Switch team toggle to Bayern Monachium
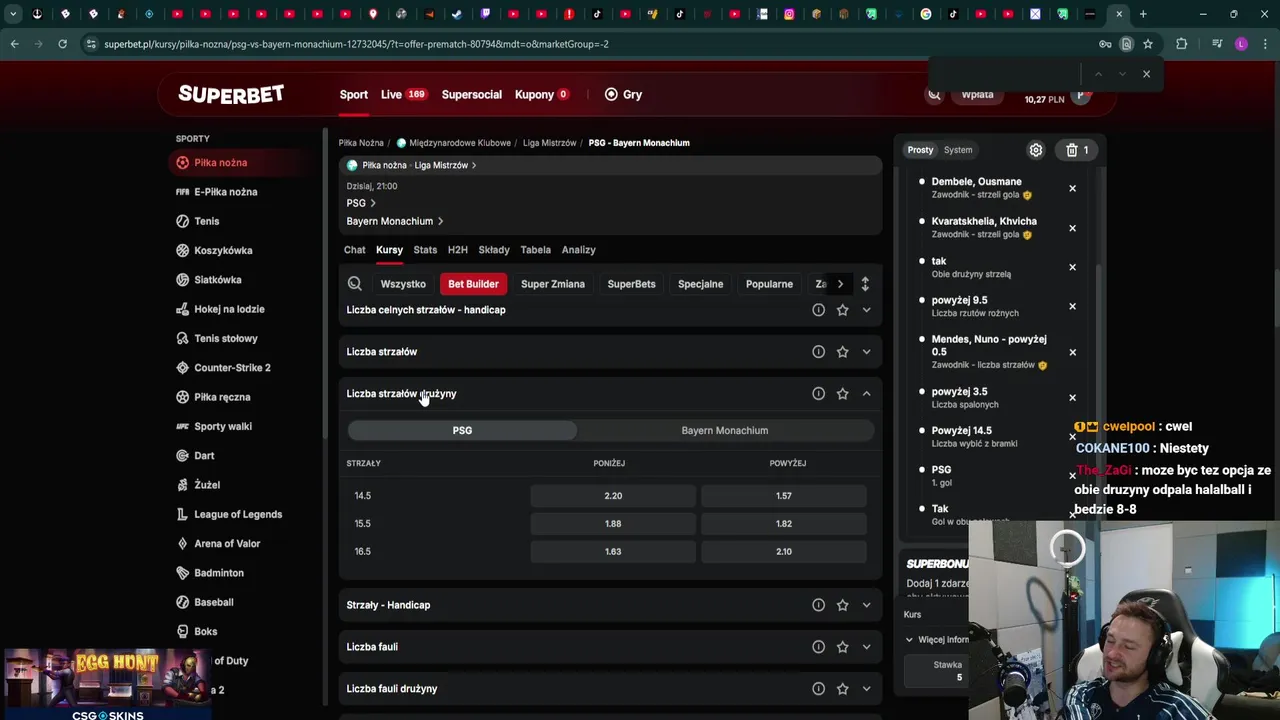Screen dimensions: 1280x720 tap(724, 430)
